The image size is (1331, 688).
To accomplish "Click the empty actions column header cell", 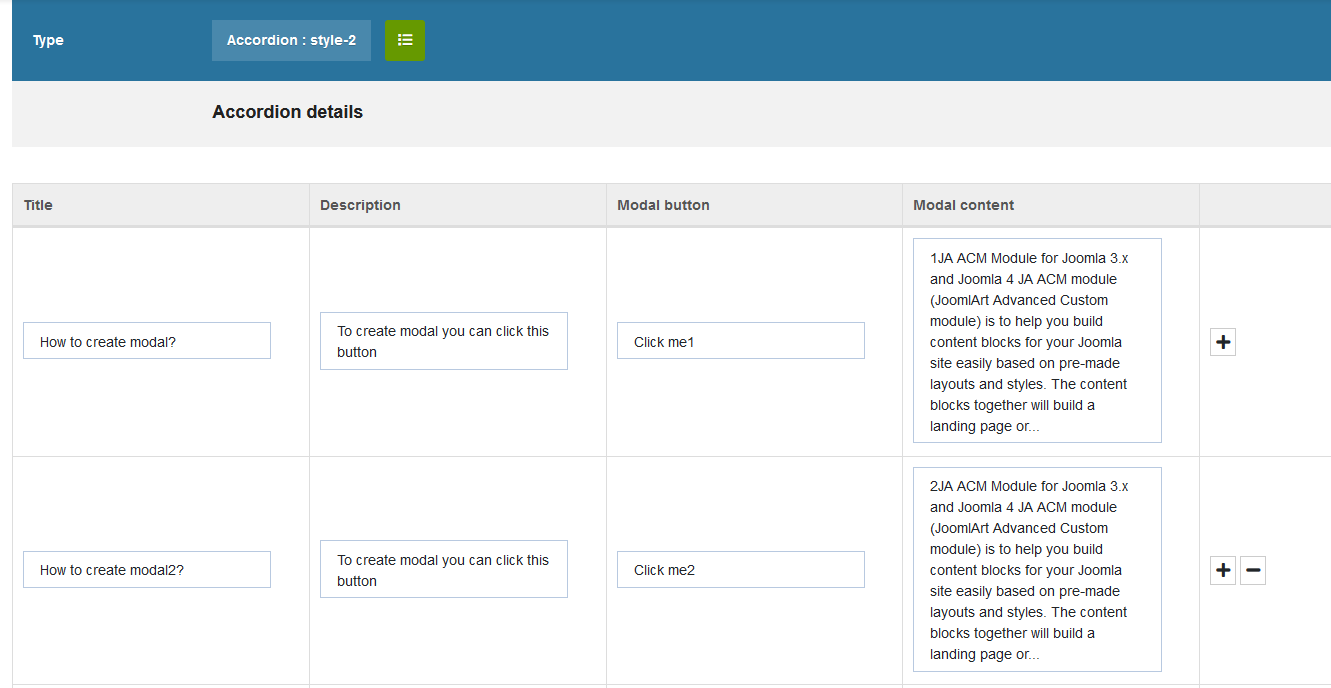I will [1264, 205].
